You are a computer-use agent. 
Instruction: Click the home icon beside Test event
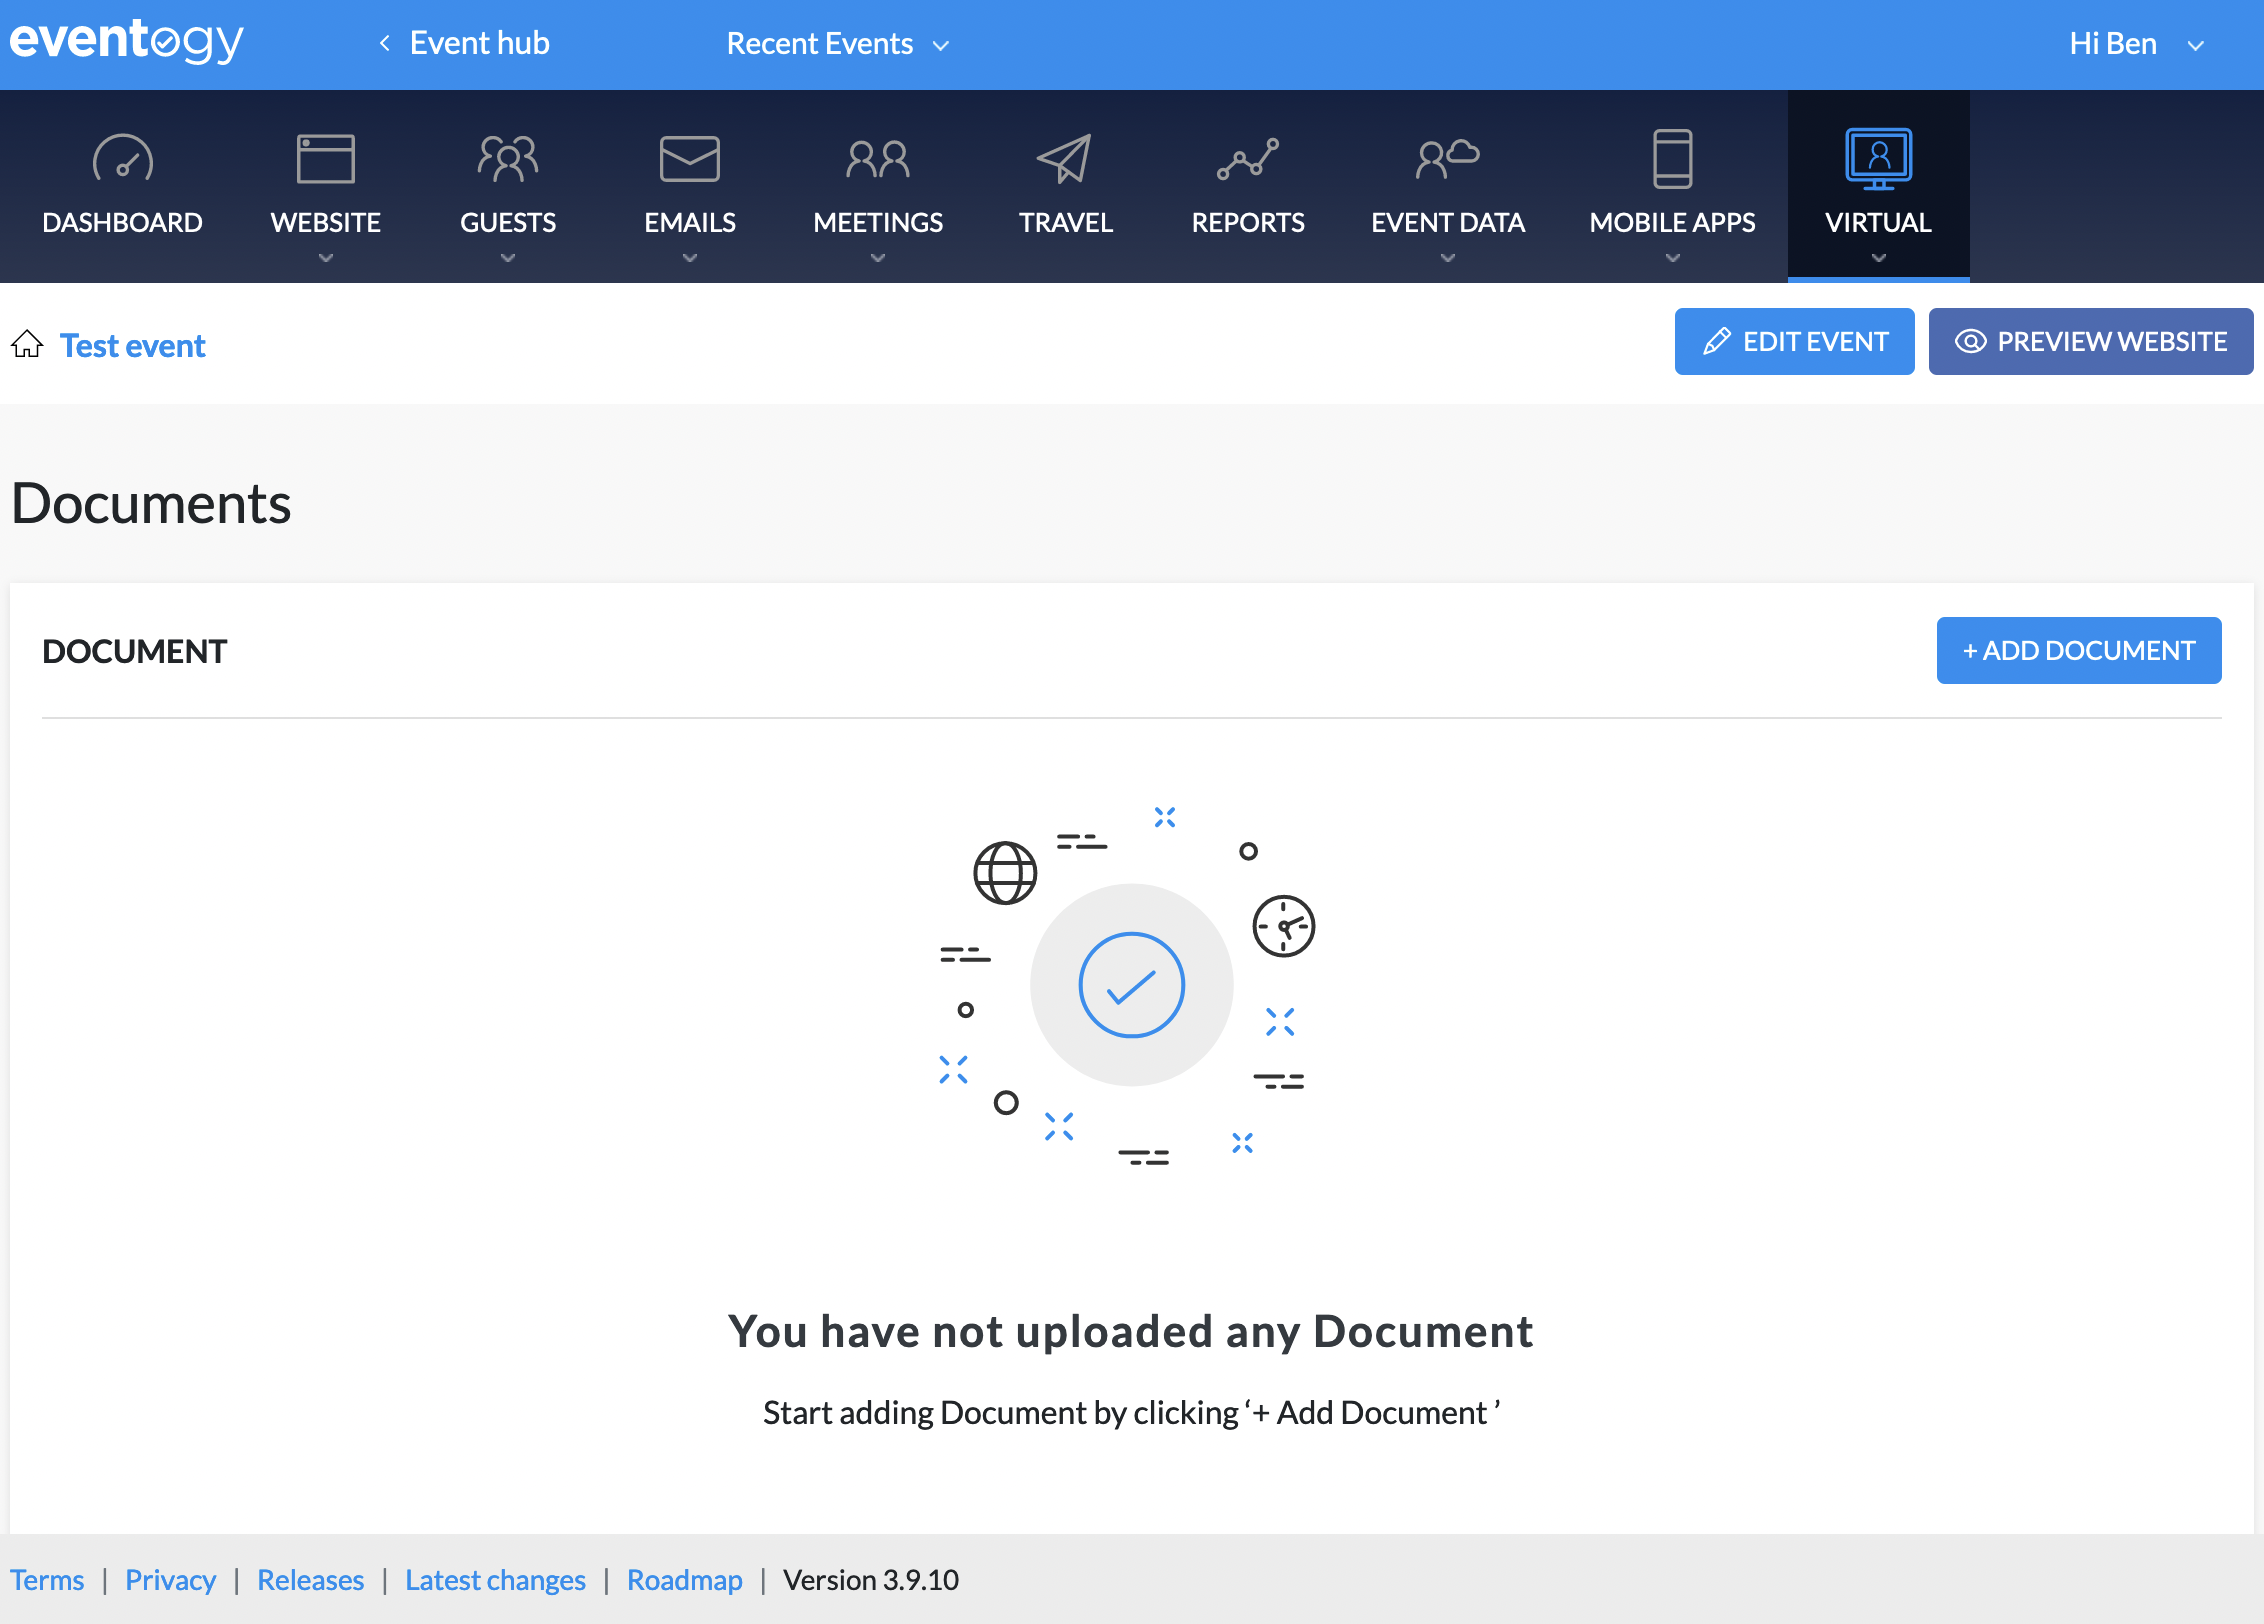28,344
